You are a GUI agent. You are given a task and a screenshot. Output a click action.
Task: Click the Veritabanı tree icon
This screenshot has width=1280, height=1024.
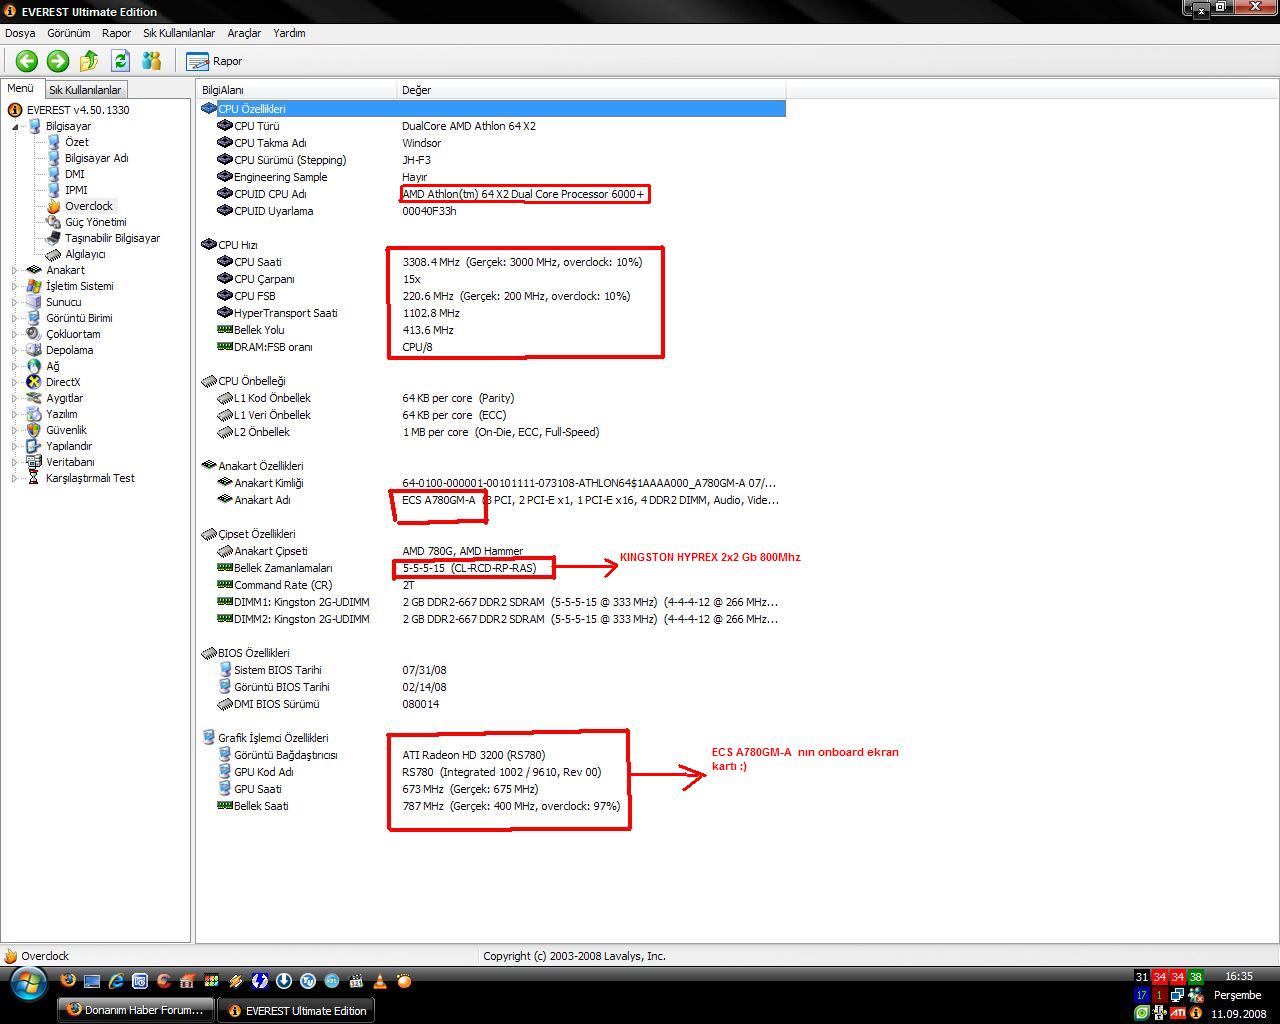34,462
